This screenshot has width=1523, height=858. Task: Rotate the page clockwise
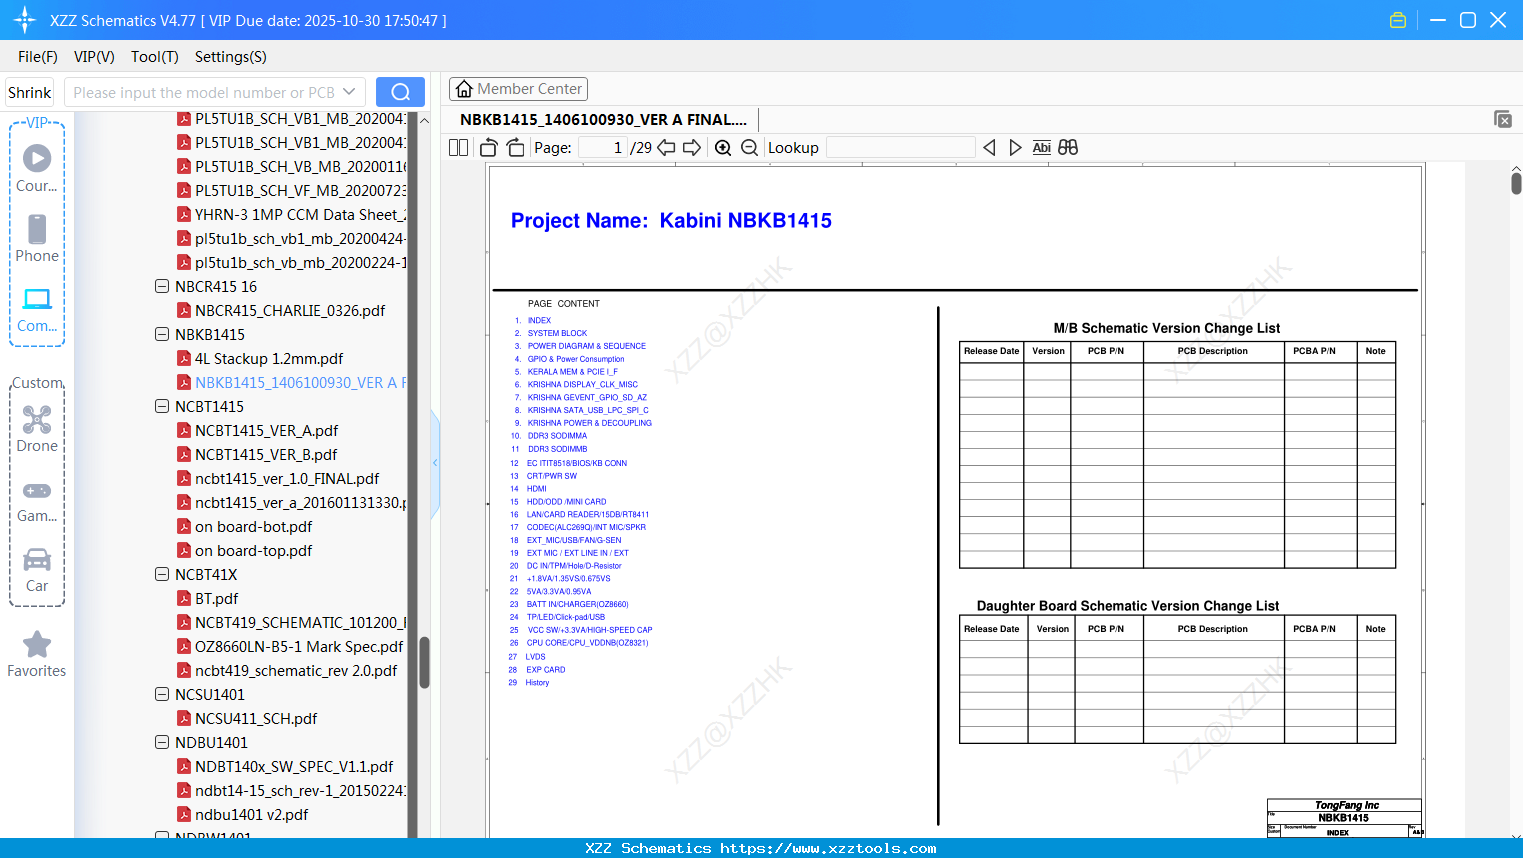[516, 148]
